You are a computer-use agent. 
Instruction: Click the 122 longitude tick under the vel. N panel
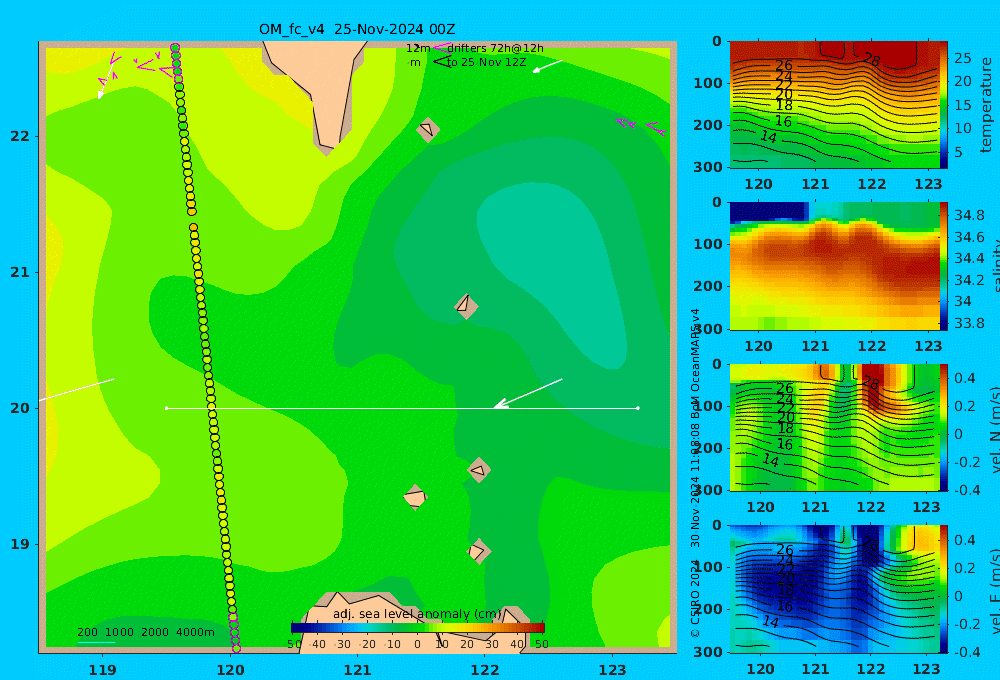pos(871,508)
